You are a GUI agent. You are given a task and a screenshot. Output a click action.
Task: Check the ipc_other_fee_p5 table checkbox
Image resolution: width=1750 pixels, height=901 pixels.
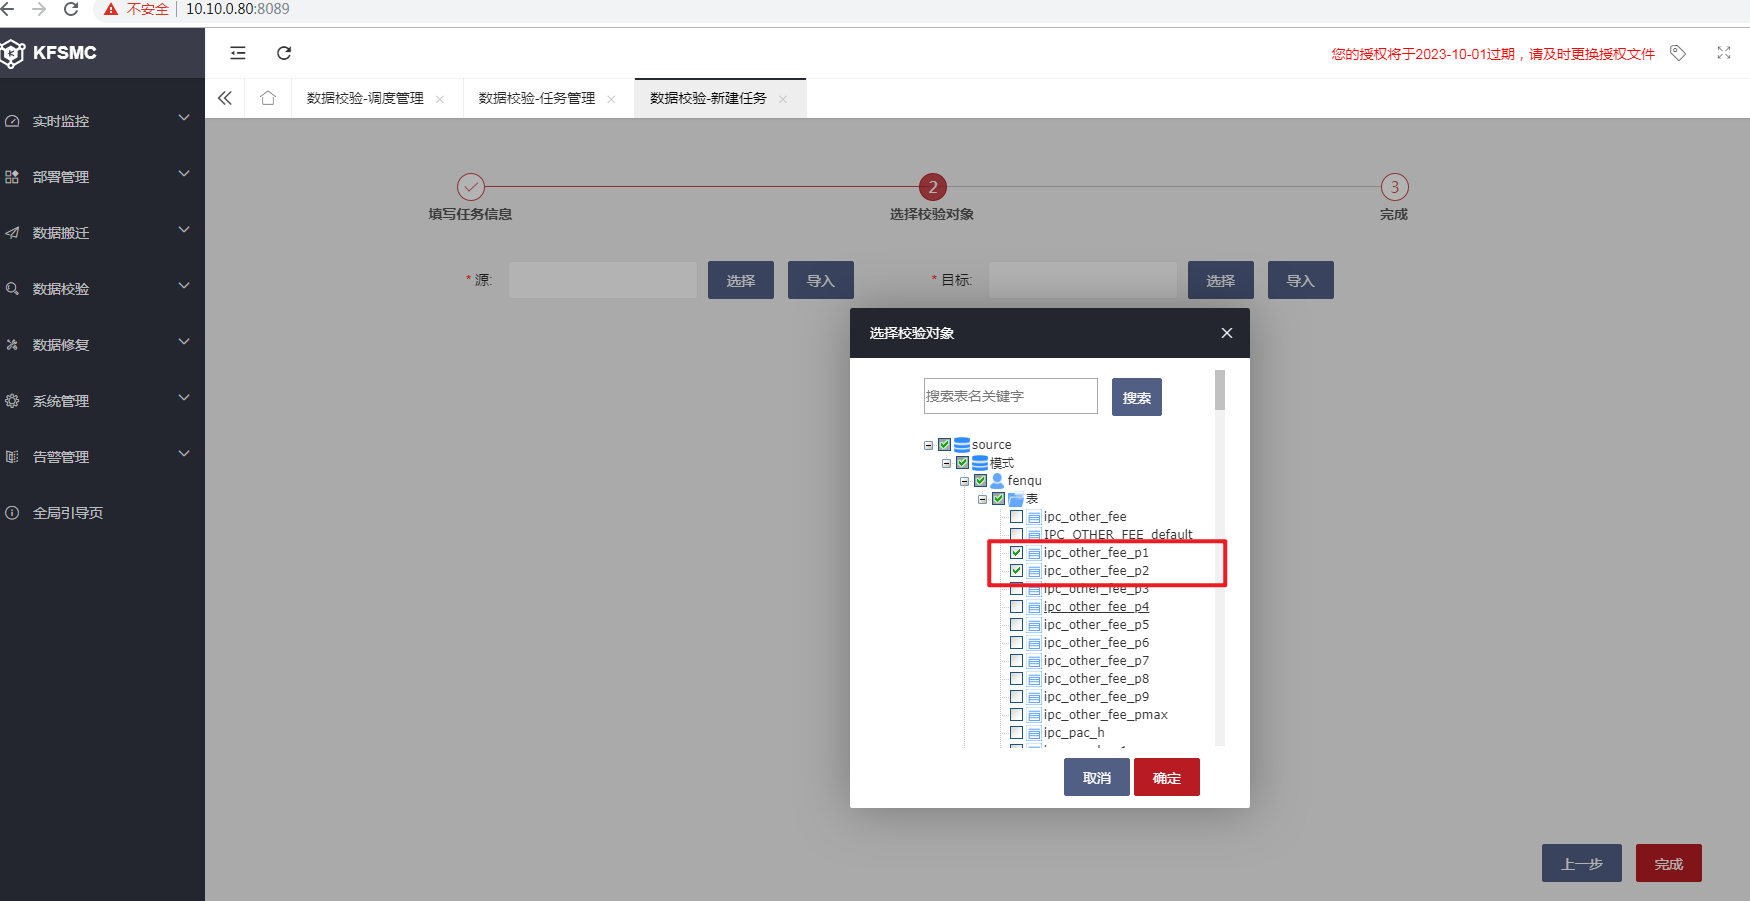pos(1016,625)
